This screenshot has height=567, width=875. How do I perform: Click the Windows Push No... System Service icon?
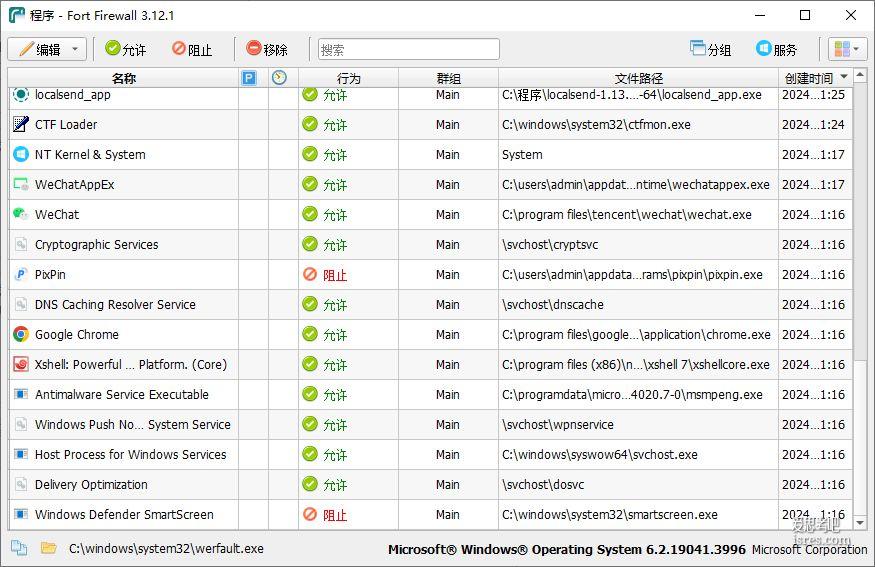[21, 424]
